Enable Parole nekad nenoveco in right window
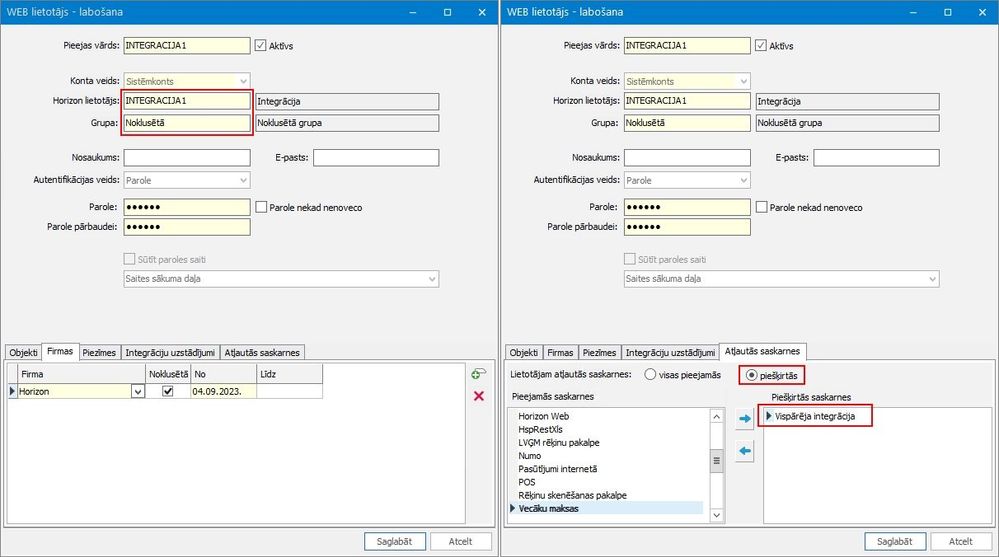 [761, 207]
